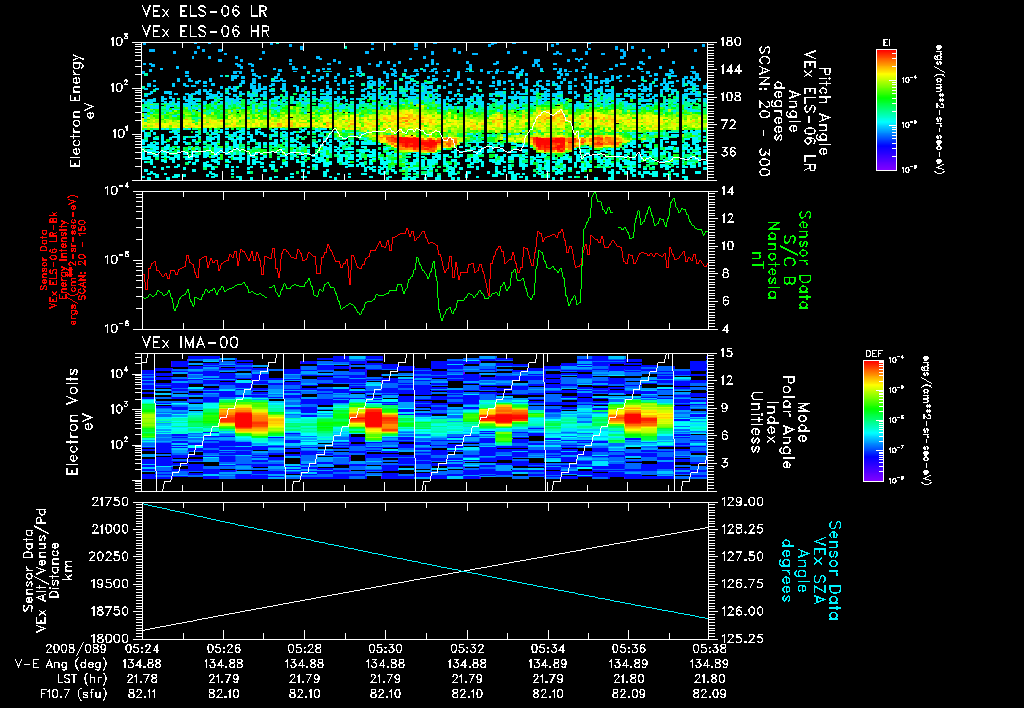Click the 72 tick on the pitch angle axis

tap(726, 124)
